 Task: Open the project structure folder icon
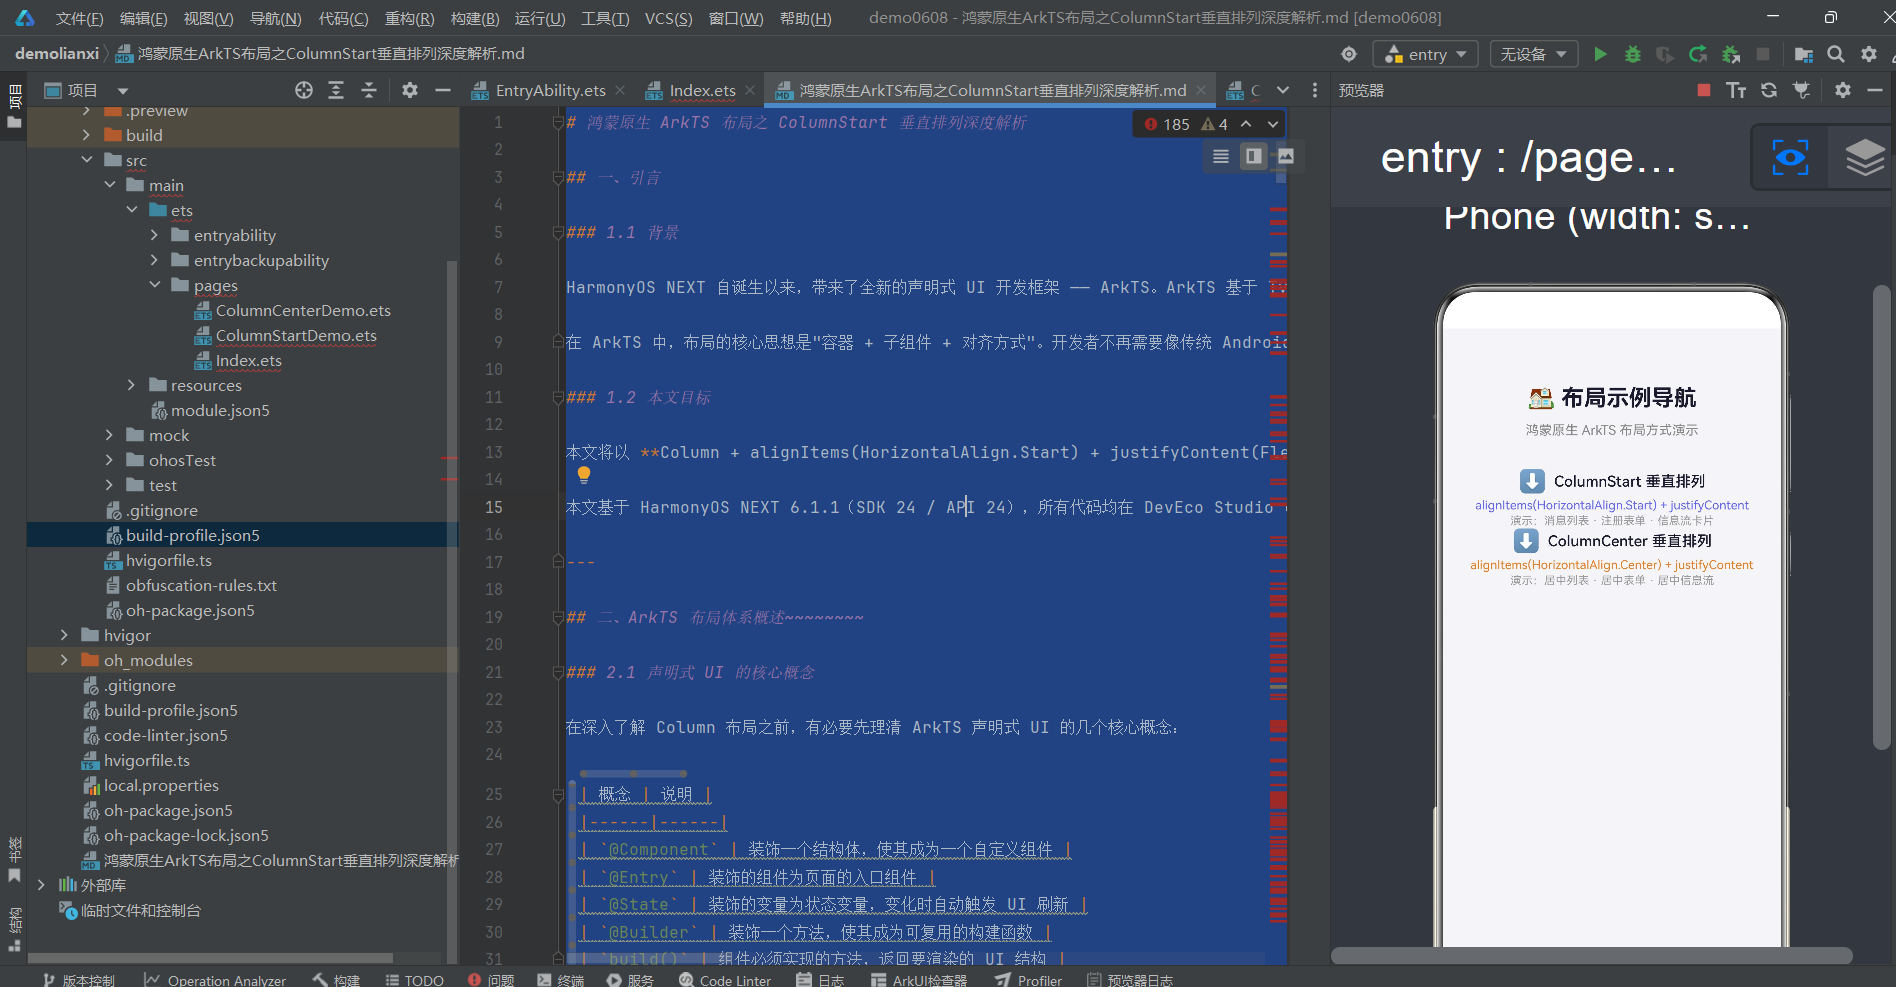1804,54
